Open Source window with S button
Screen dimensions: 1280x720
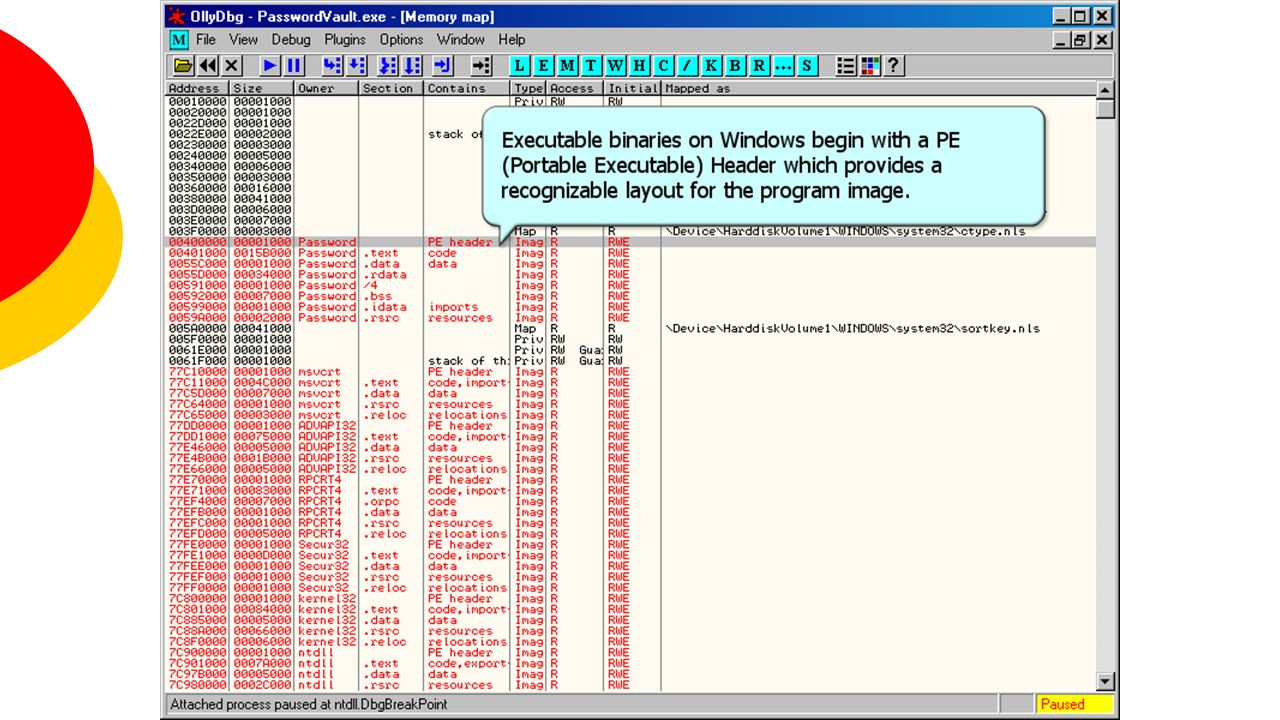(807, 66)
